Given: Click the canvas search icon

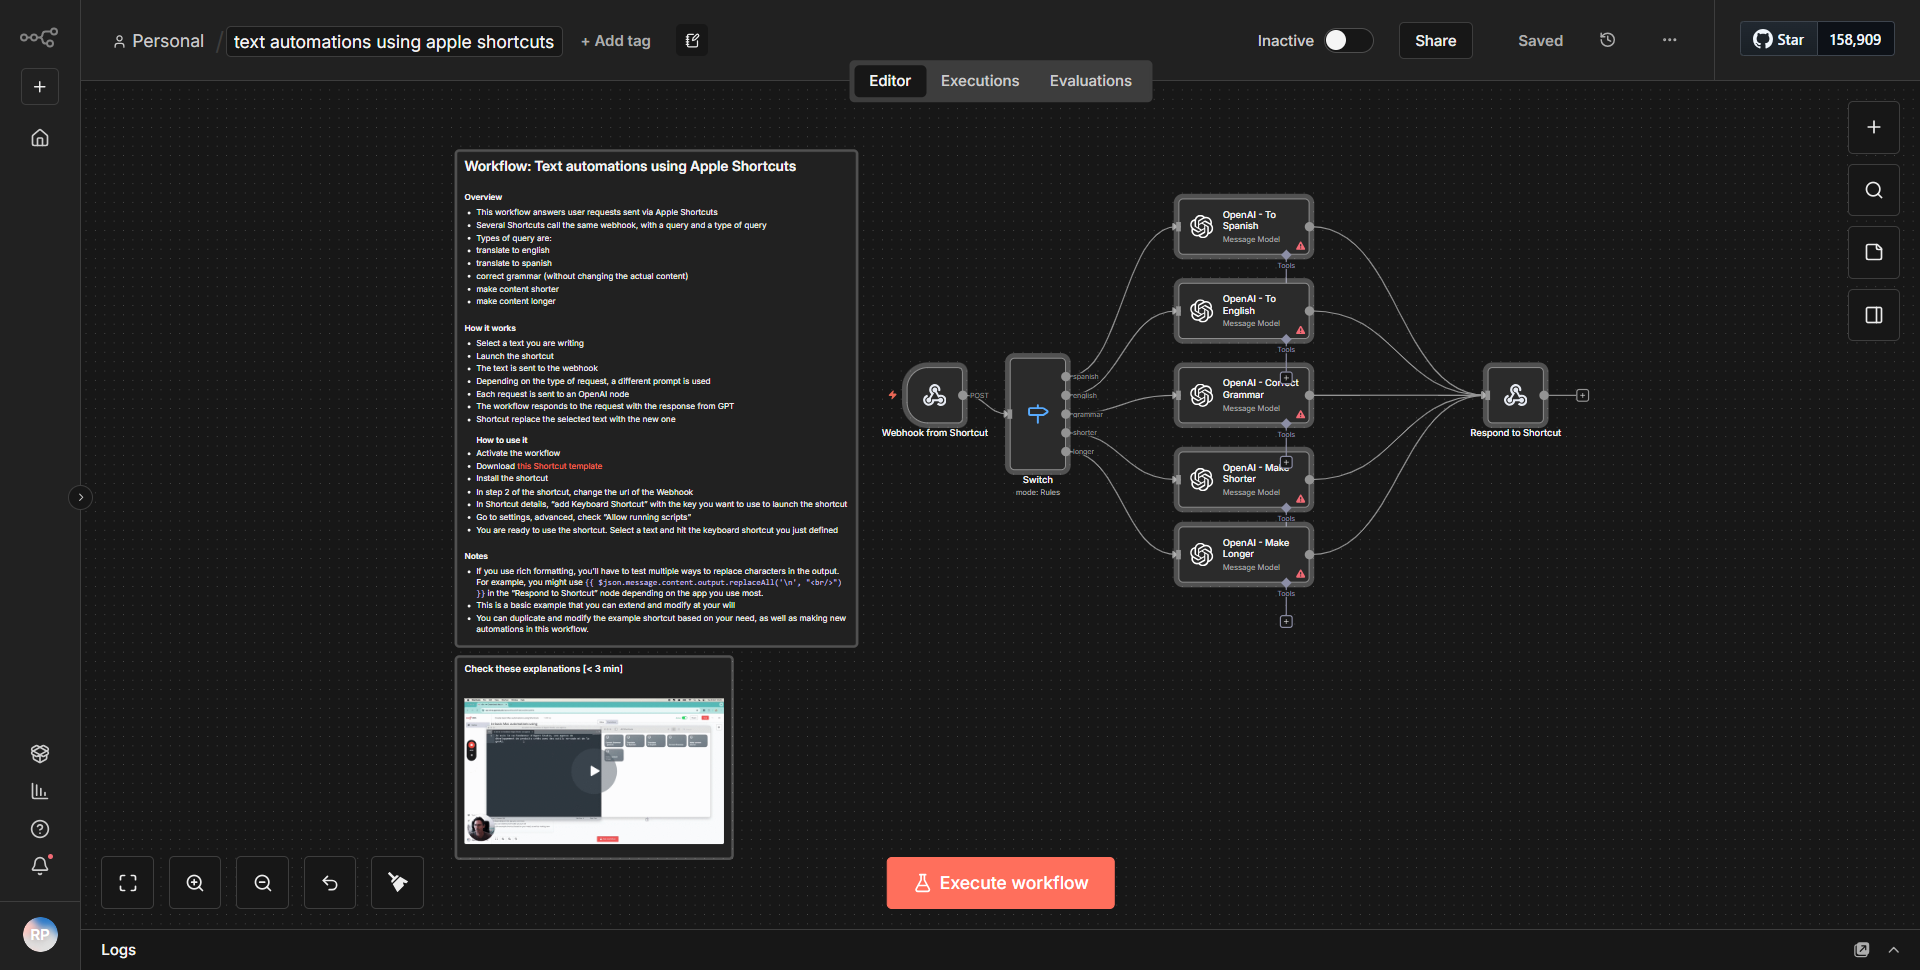Looking at the screenshot, I should tap(1874, 190).
